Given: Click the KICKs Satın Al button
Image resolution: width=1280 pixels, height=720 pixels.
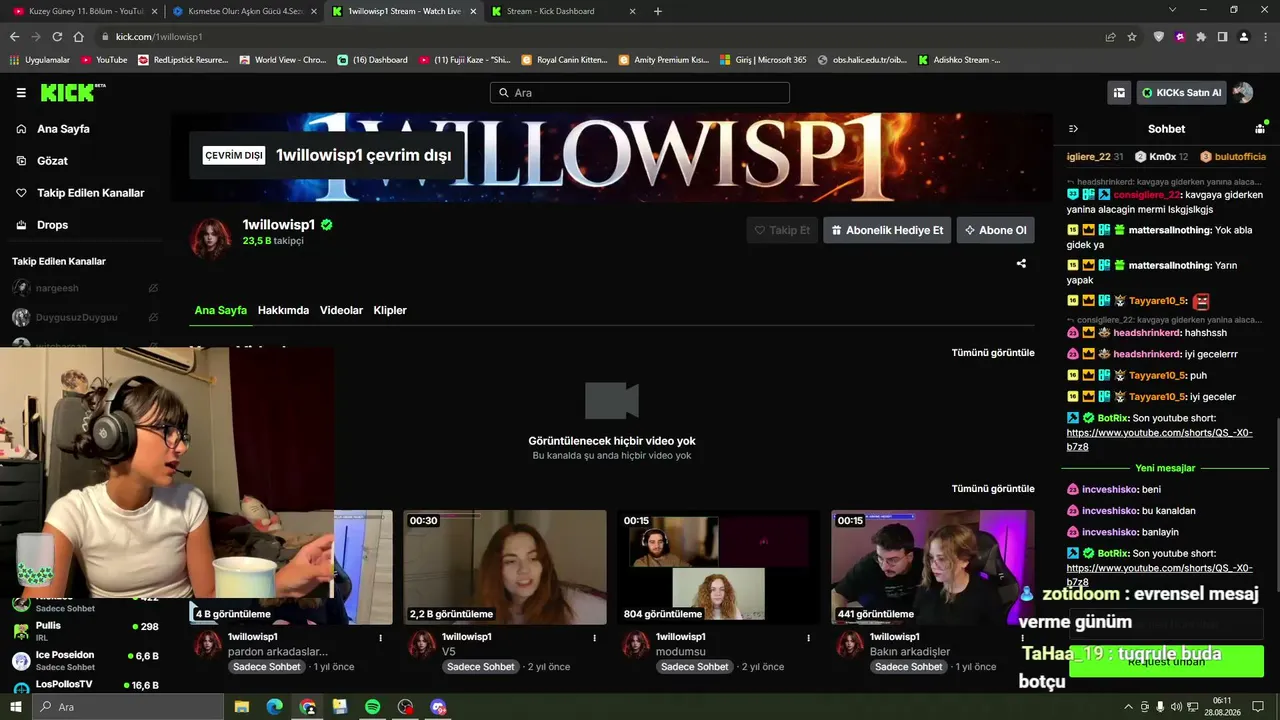Looking at the screenshot, I should [1181, 93].
